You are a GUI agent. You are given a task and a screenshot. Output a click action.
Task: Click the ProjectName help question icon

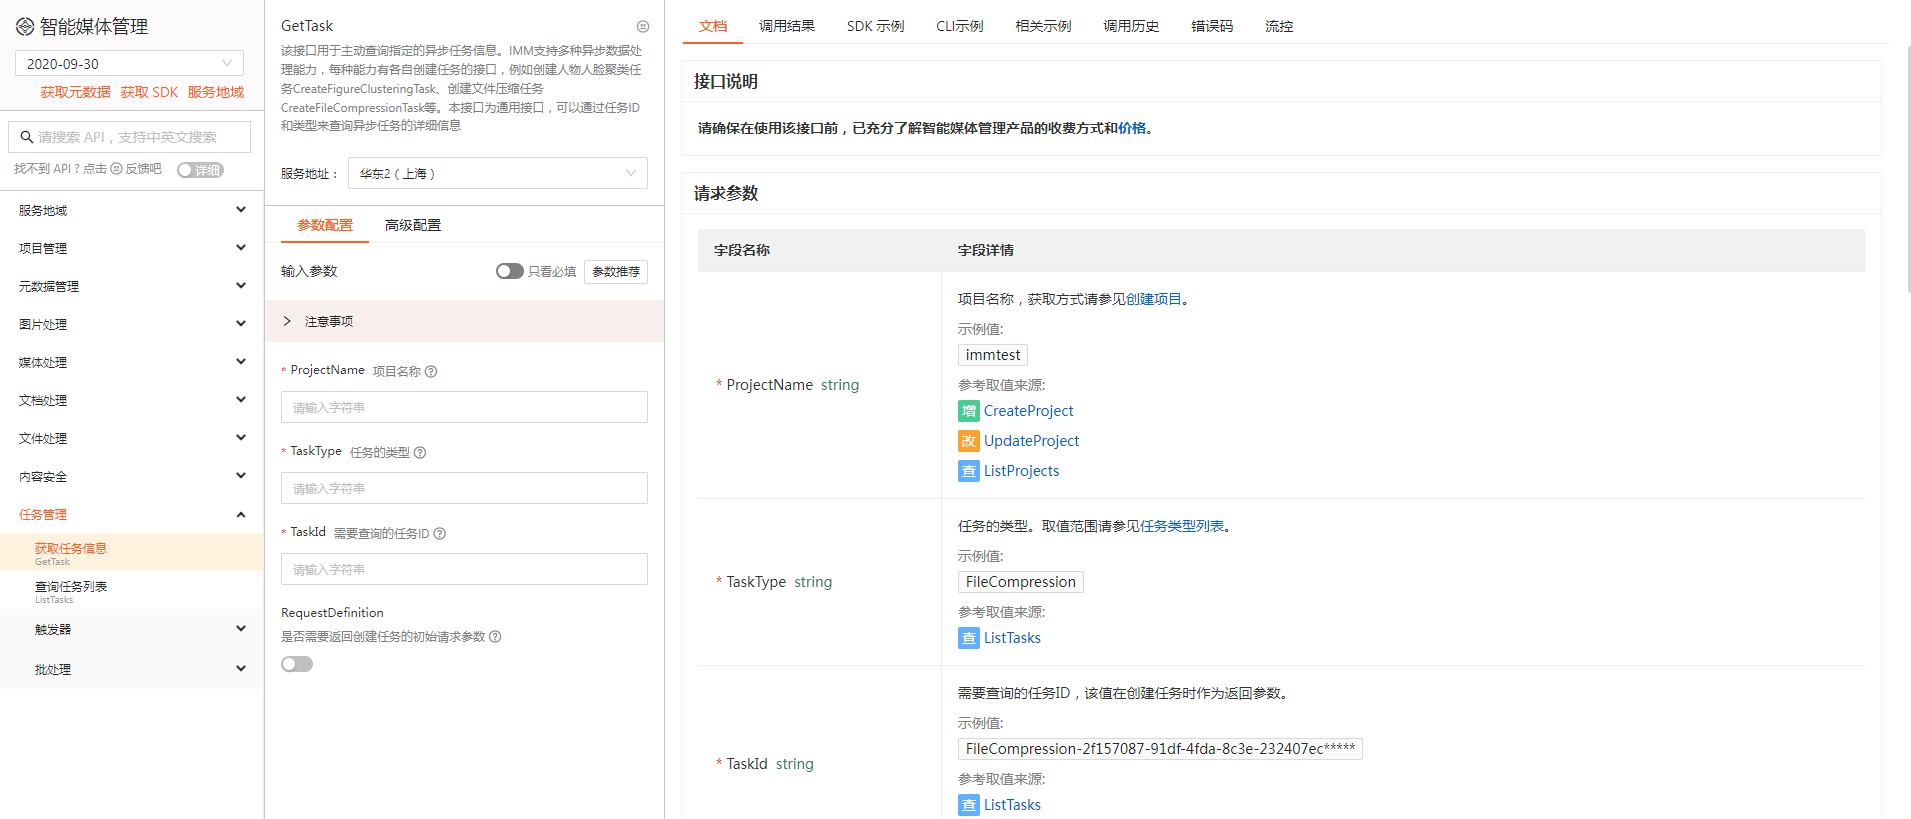click(431, 372)
